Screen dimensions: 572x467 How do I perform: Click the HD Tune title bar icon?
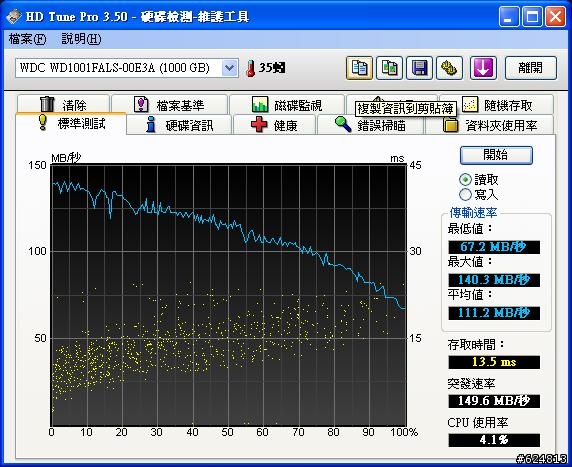pyautogui.click(x=13, y=16)
